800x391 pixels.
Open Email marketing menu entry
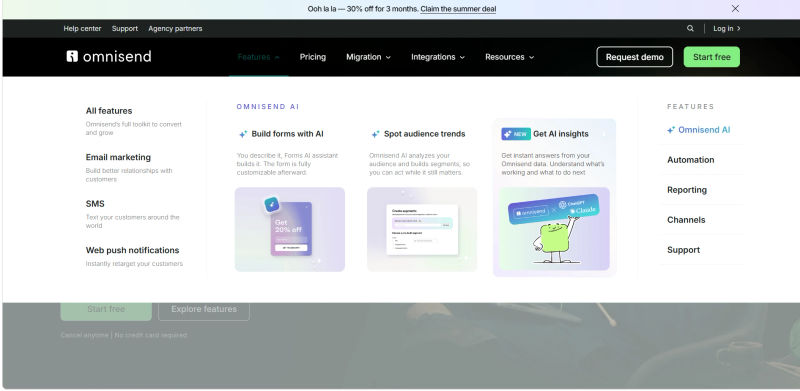pos(118,157)
